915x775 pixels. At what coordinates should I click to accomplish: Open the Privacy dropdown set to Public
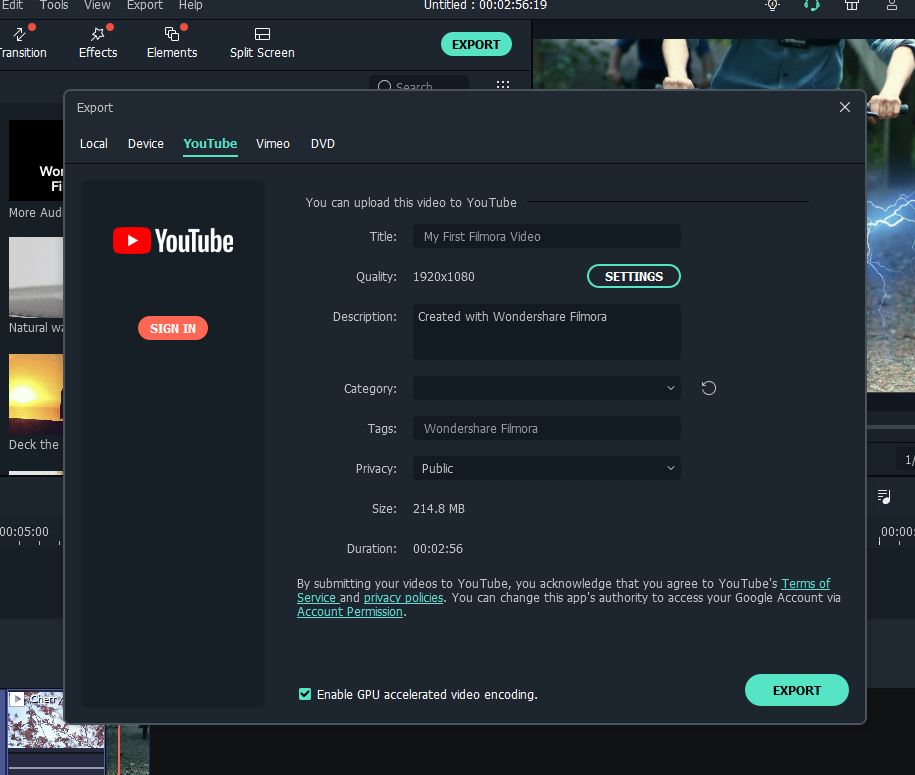click(546, 468)
